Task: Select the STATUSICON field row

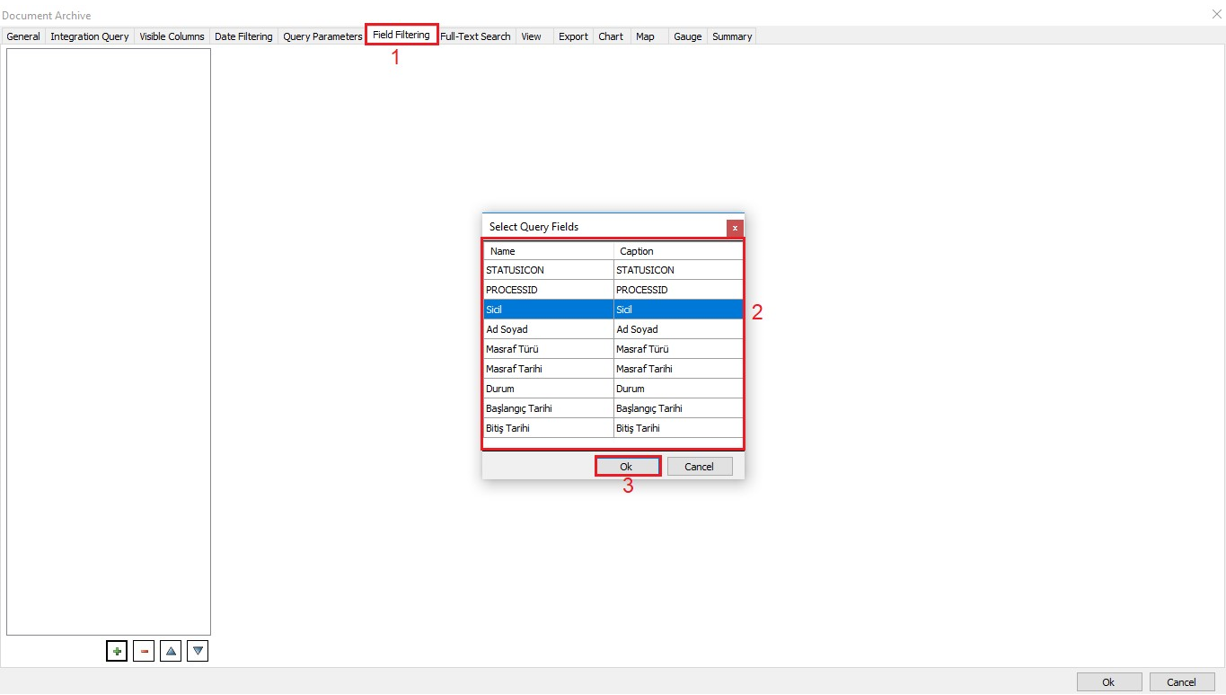Action: [x=548, y=270]
